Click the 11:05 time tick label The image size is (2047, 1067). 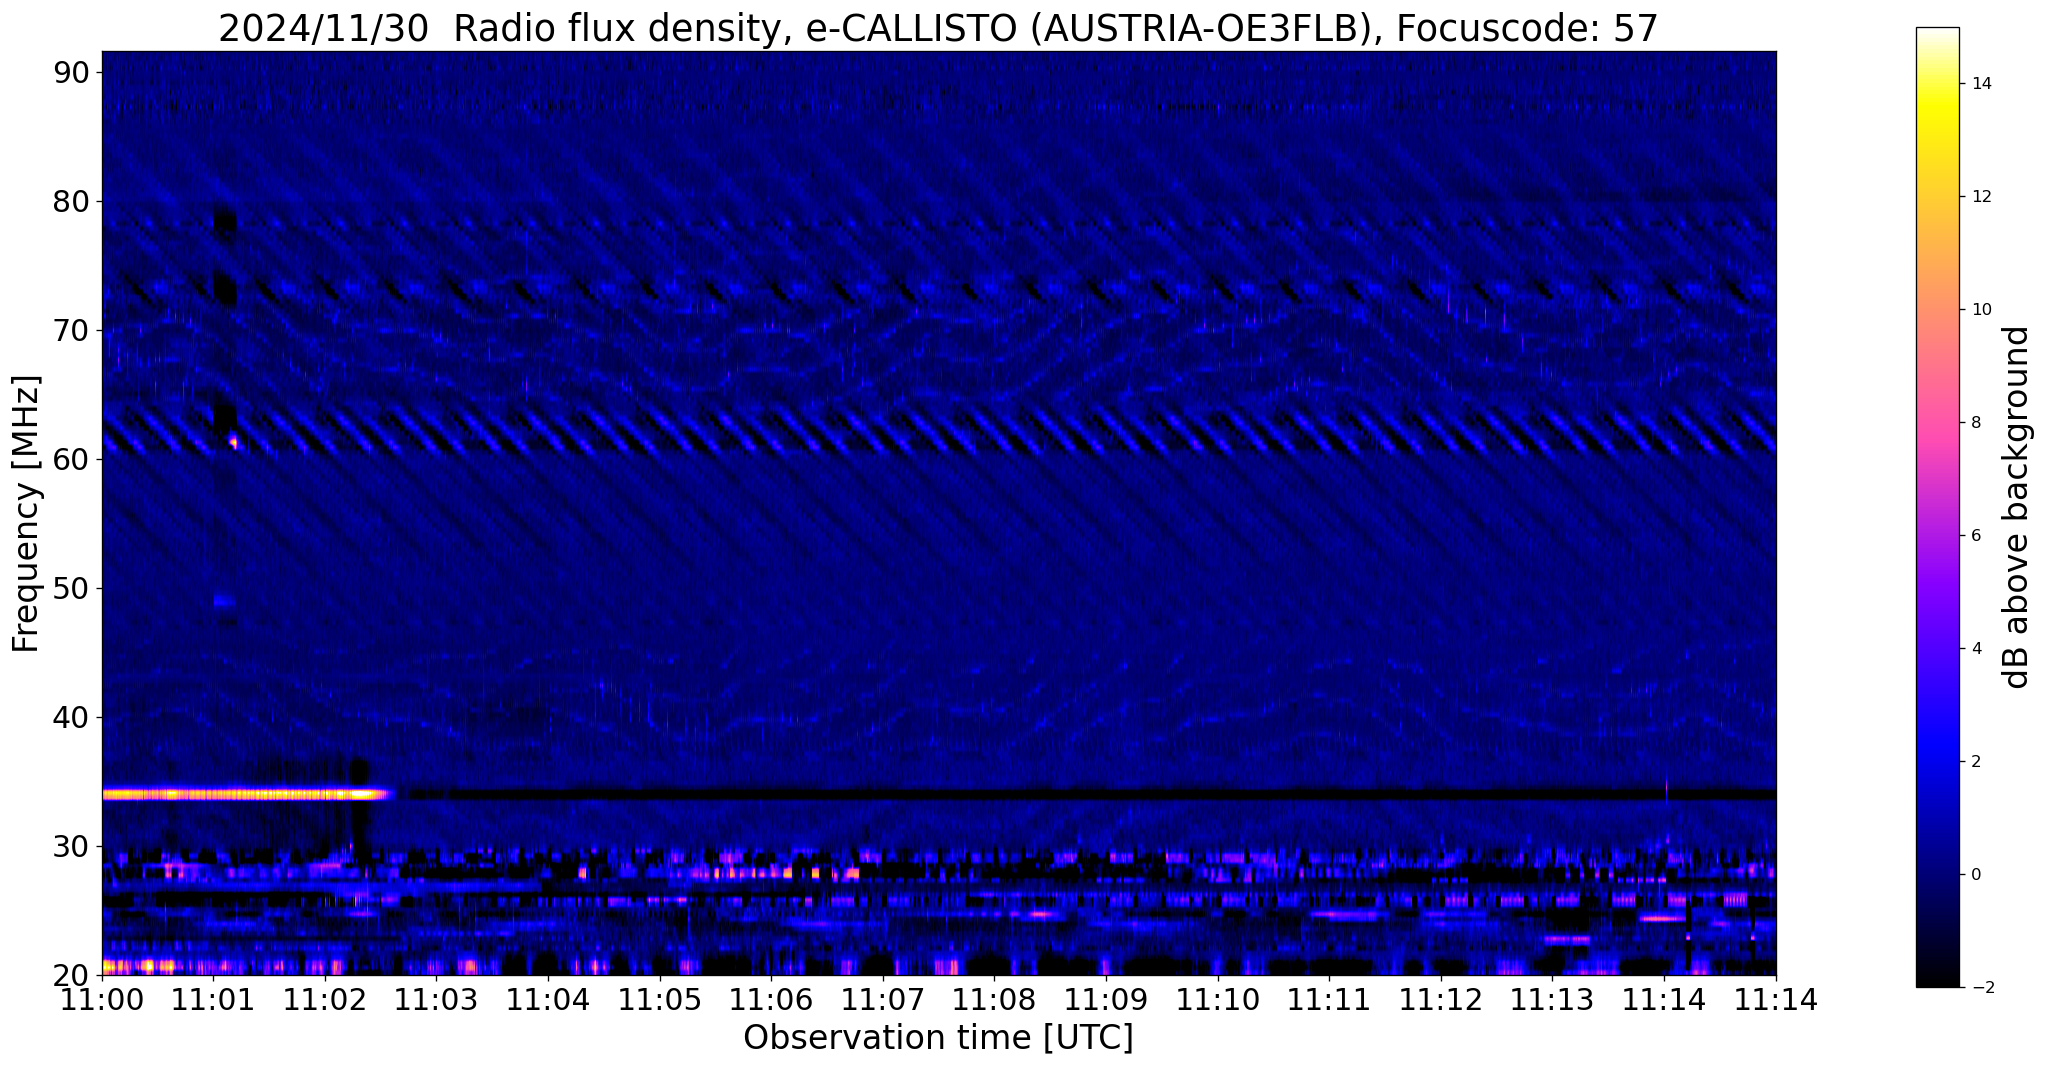click(660, 999)
